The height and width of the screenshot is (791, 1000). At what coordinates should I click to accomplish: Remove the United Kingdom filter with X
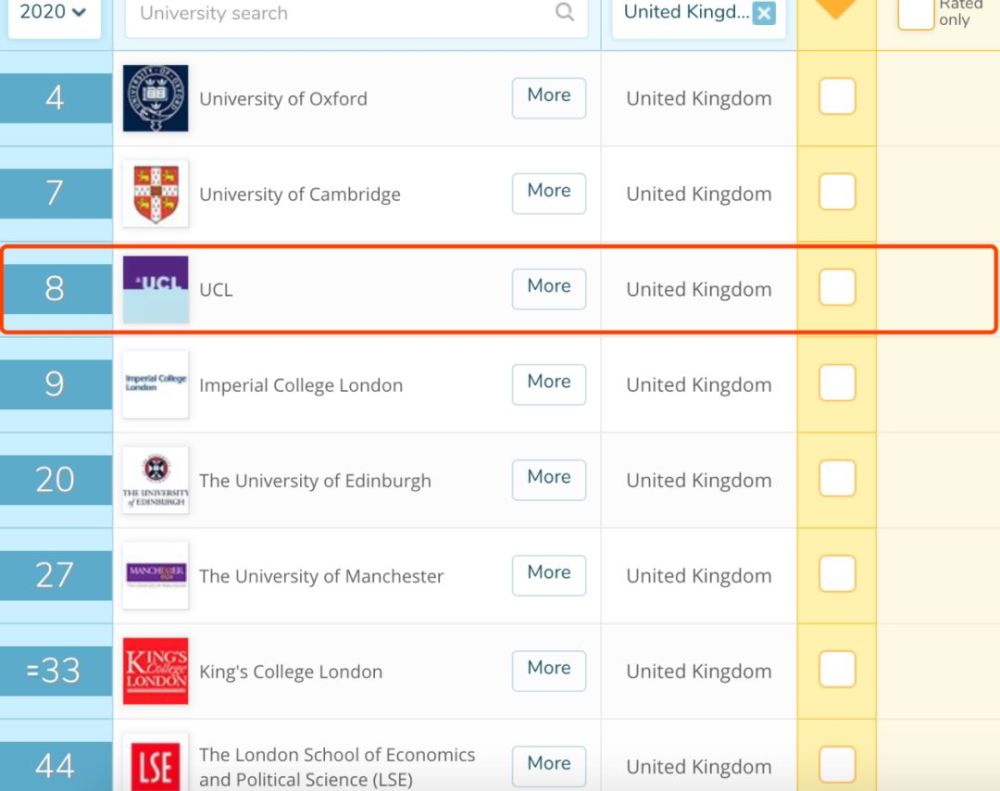coord(764,13)
